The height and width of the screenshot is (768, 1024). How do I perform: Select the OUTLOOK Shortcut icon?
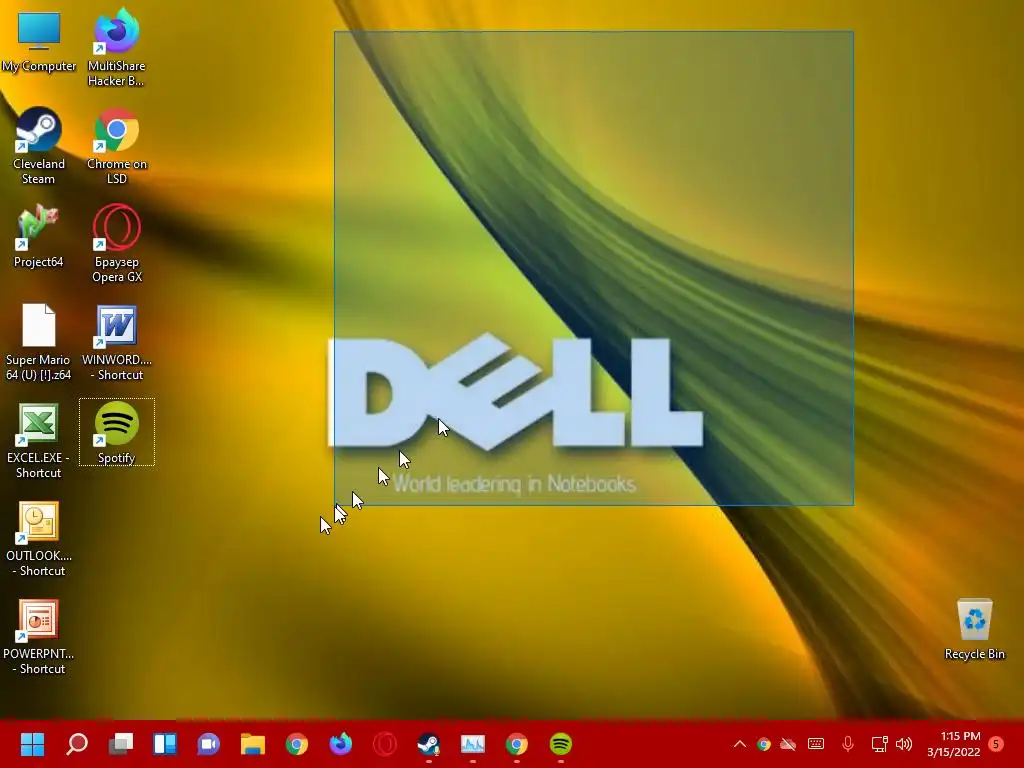(39, 538)
